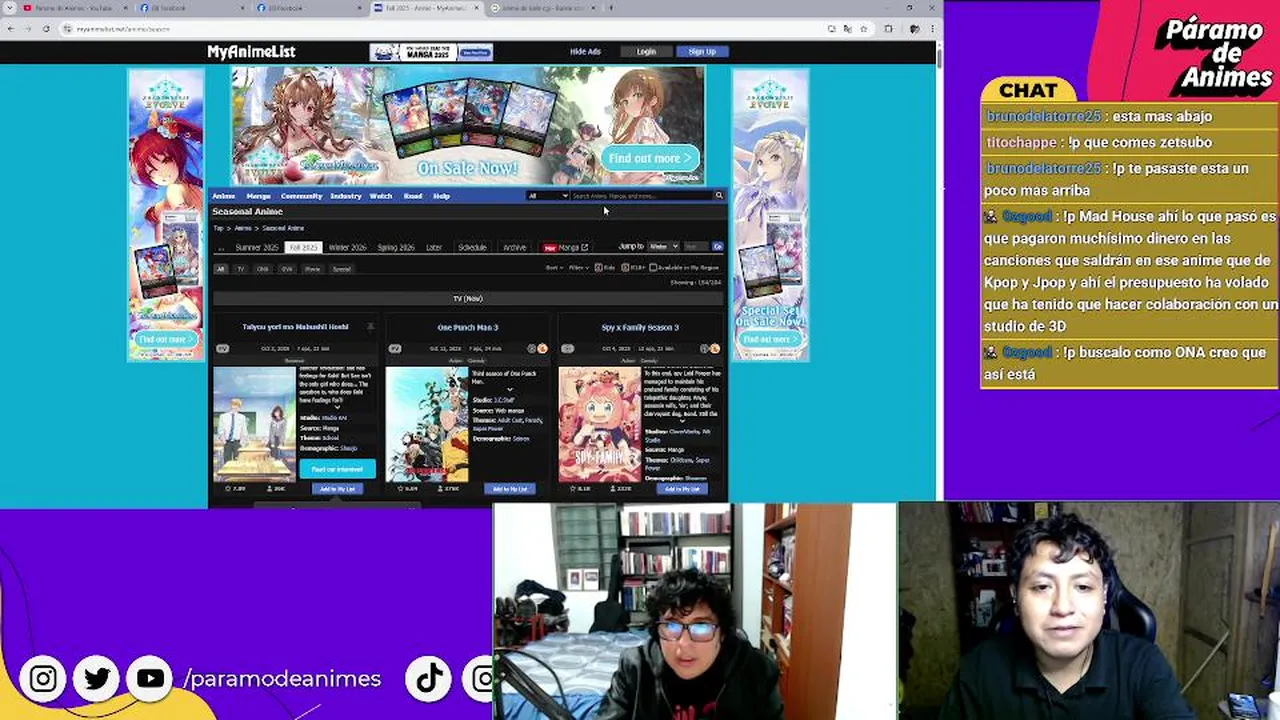Click Read our interview button
The width and height of the screenshot is (1280, 720).
(x=337, y=469)
